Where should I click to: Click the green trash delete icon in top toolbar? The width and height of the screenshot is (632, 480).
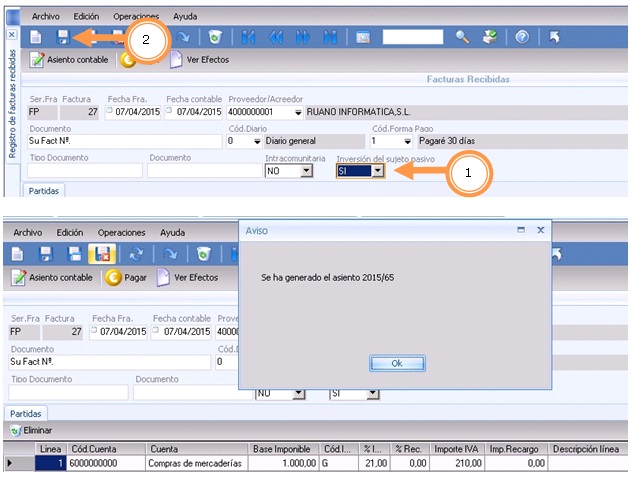(x=214, y=37)
